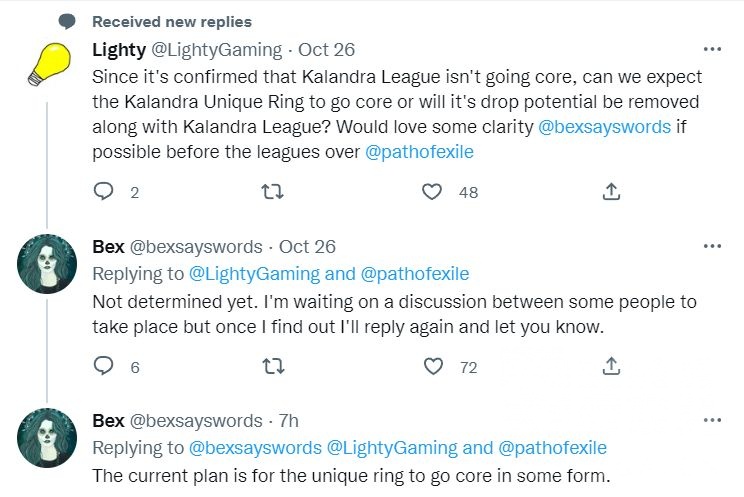
Task: Open more options on Bex's Oct 26 tweet
Action: (712, 246)
